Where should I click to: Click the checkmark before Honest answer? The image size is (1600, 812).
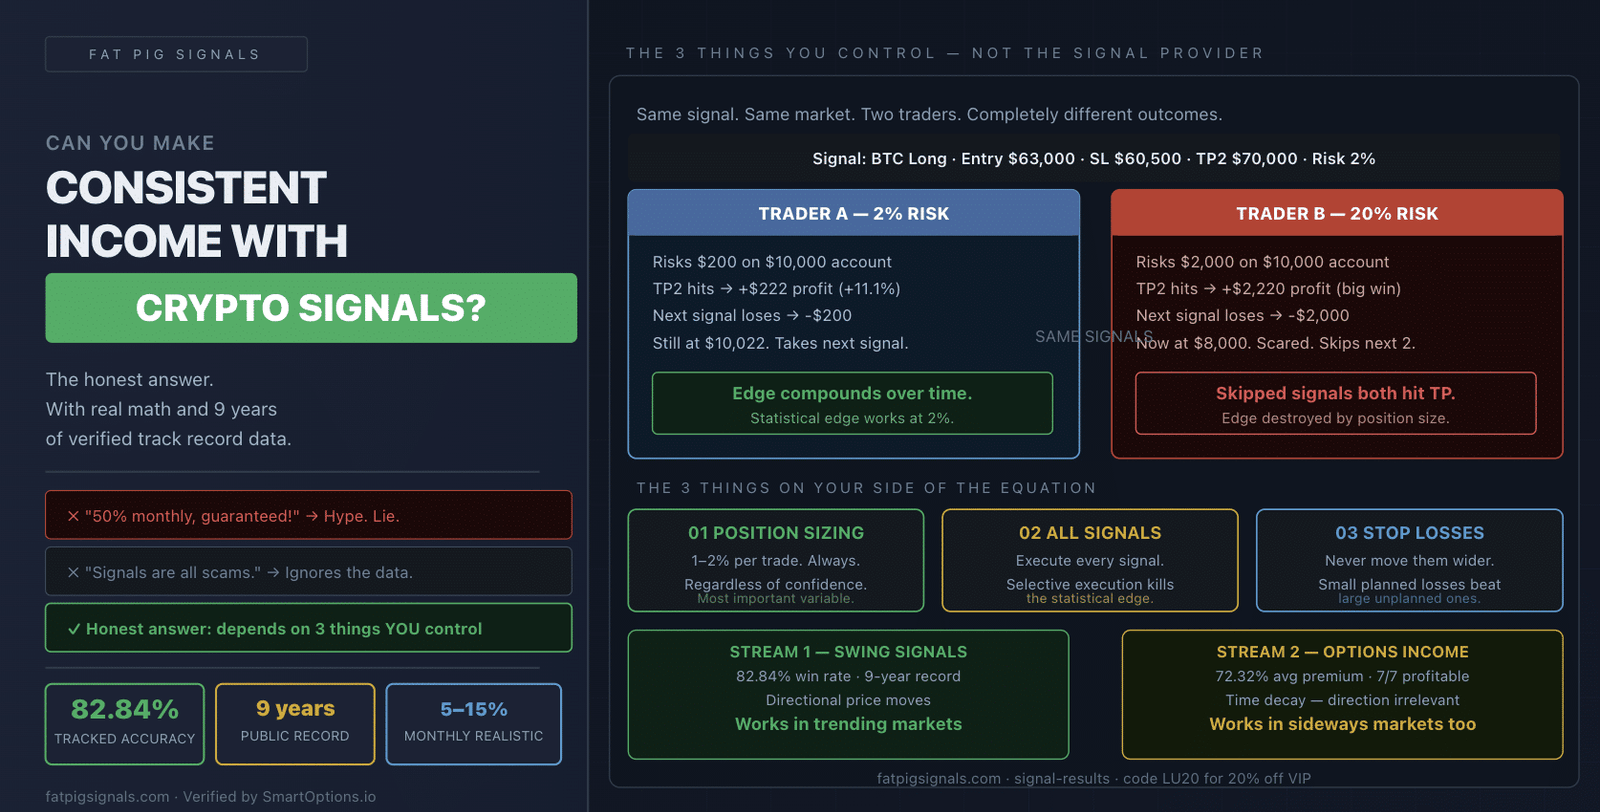coord(74,629)
